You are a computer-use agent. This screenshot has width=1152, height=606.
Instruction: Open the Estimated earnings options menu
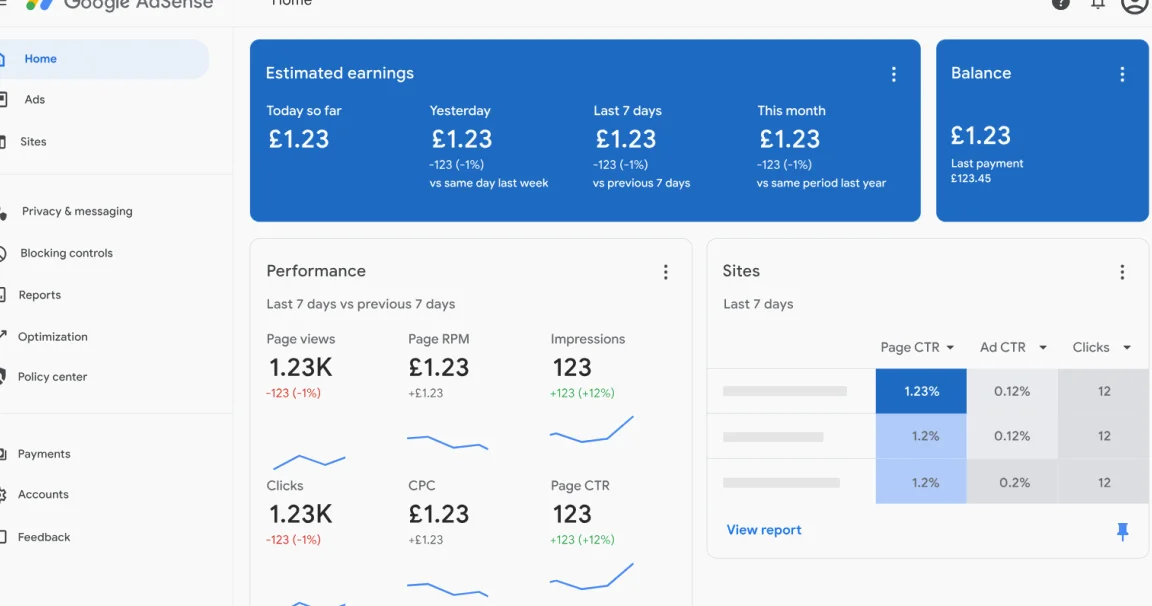894,73
